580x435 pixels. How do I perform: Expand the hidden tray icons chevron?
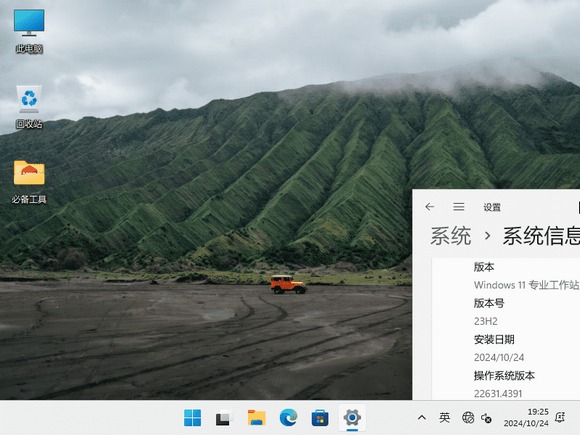[422, 418]
